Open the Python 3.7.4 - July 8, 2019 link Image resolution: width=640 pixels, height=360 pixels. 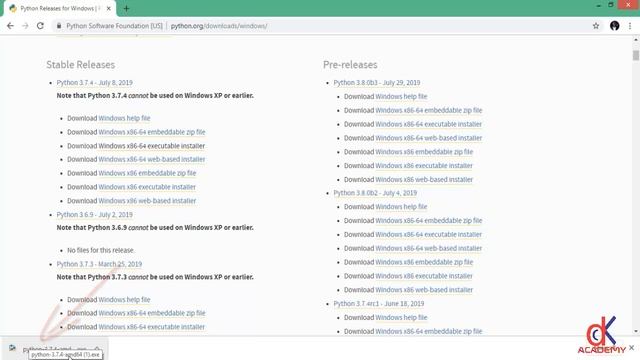(x=95, y=82)
